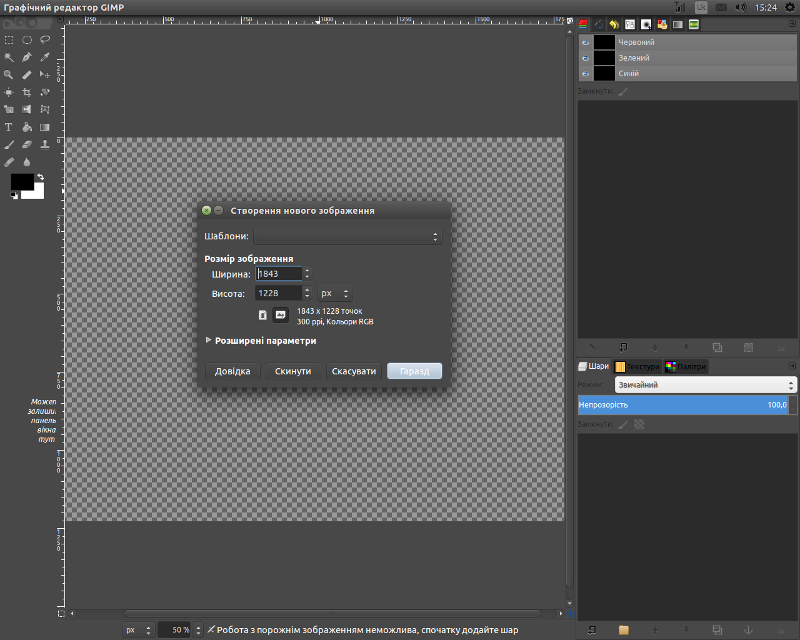
Task: Select the Eraser tool
Action: 27,144
